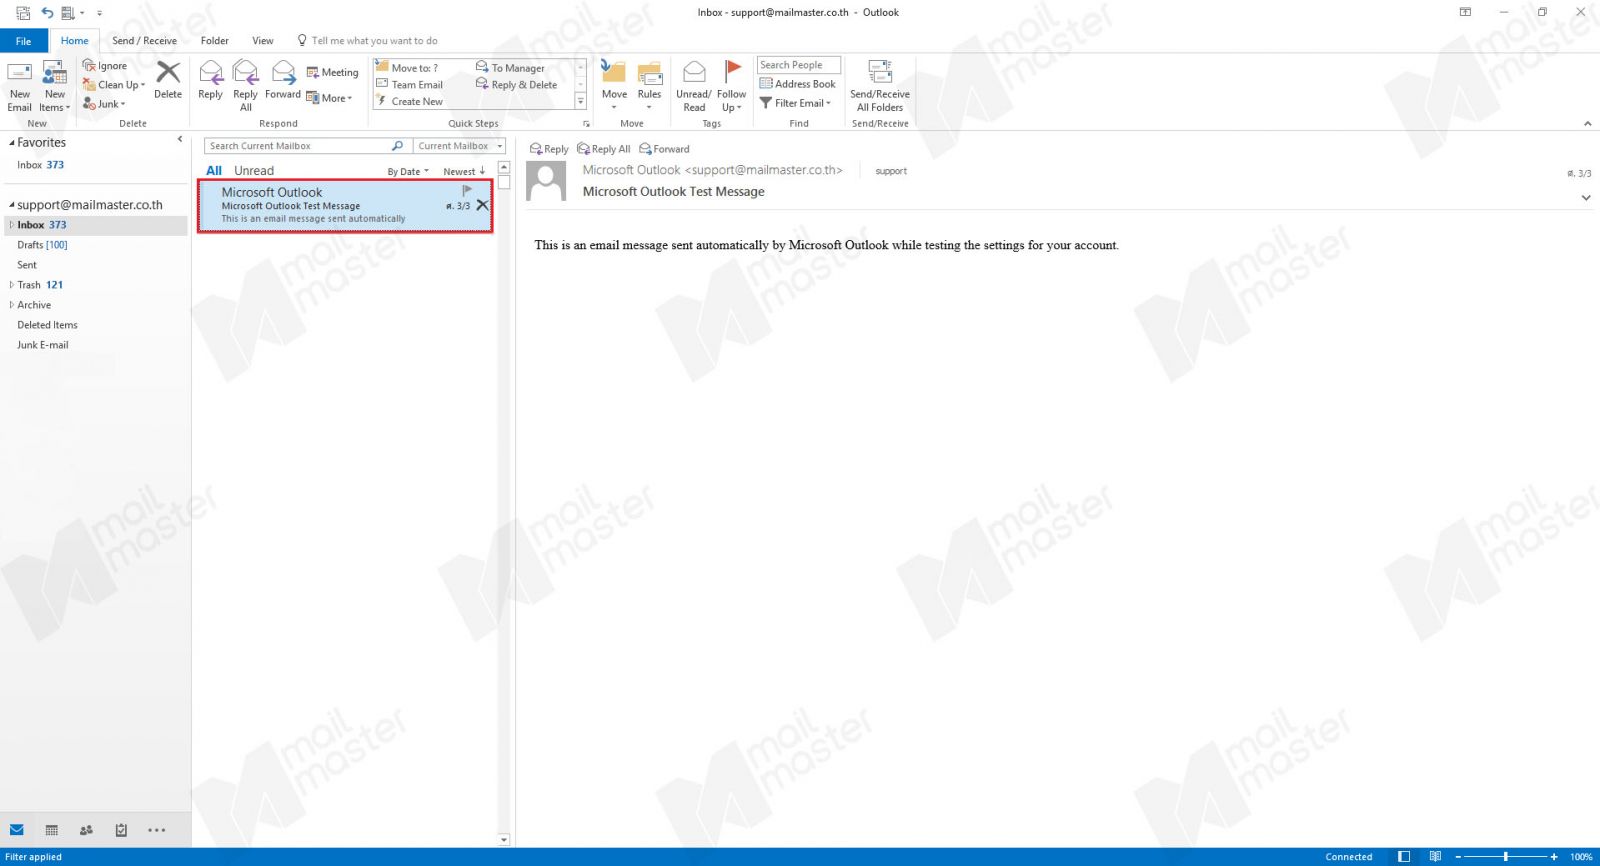Switch to the Folder tab
This screenshot has height=866, width=1600.
[x=214, y=41]
